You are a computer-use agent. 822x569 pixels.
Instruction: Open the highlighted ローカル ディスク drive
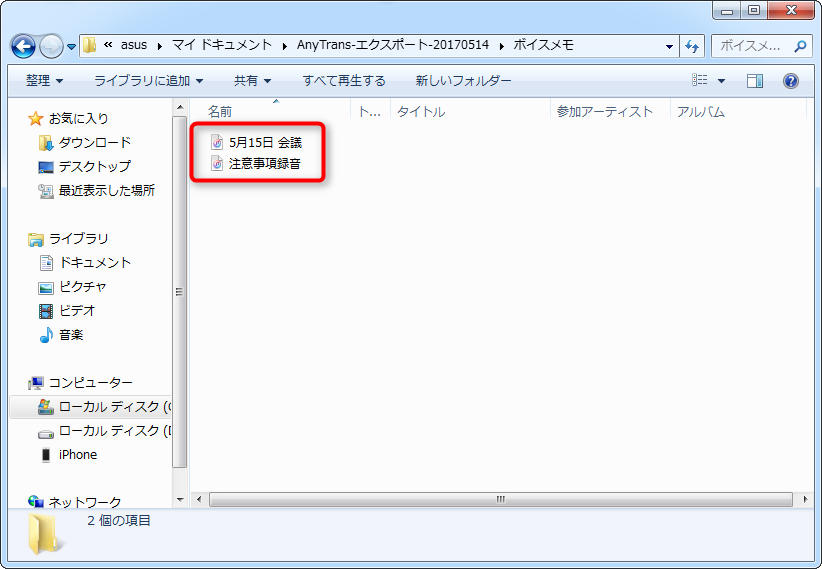115,406
